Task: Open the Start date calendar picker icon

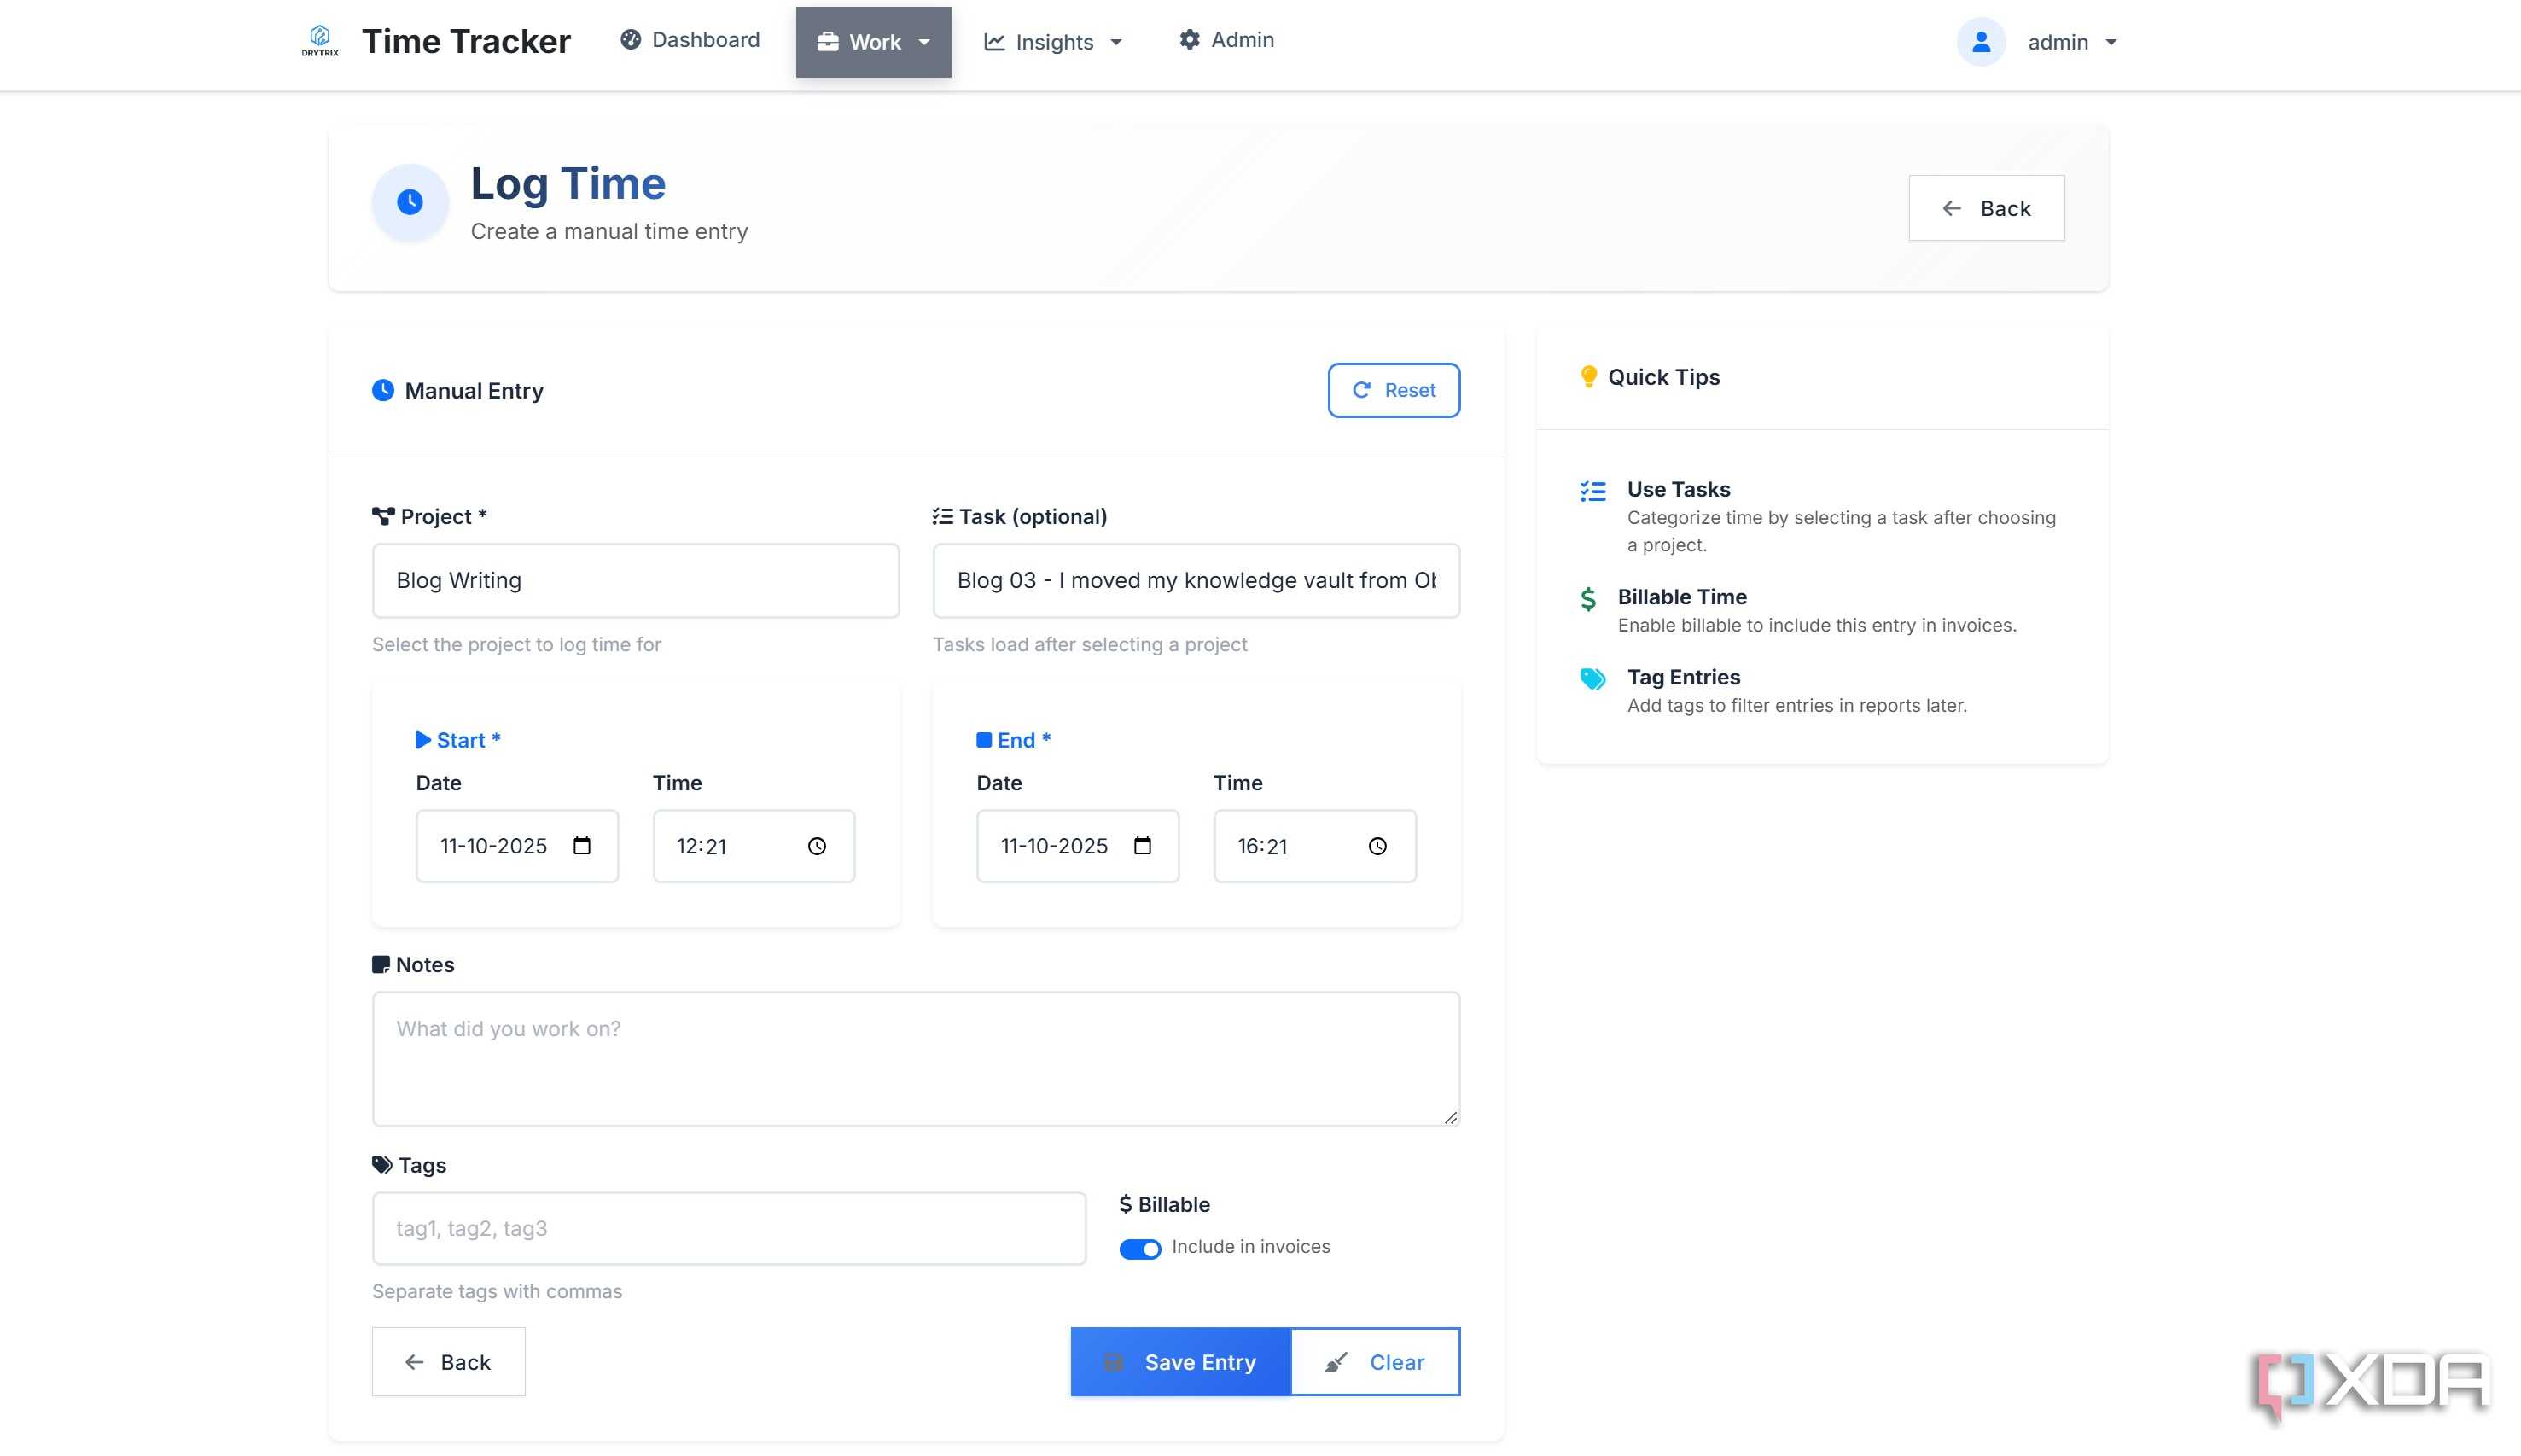Action: tap(582, 846)
